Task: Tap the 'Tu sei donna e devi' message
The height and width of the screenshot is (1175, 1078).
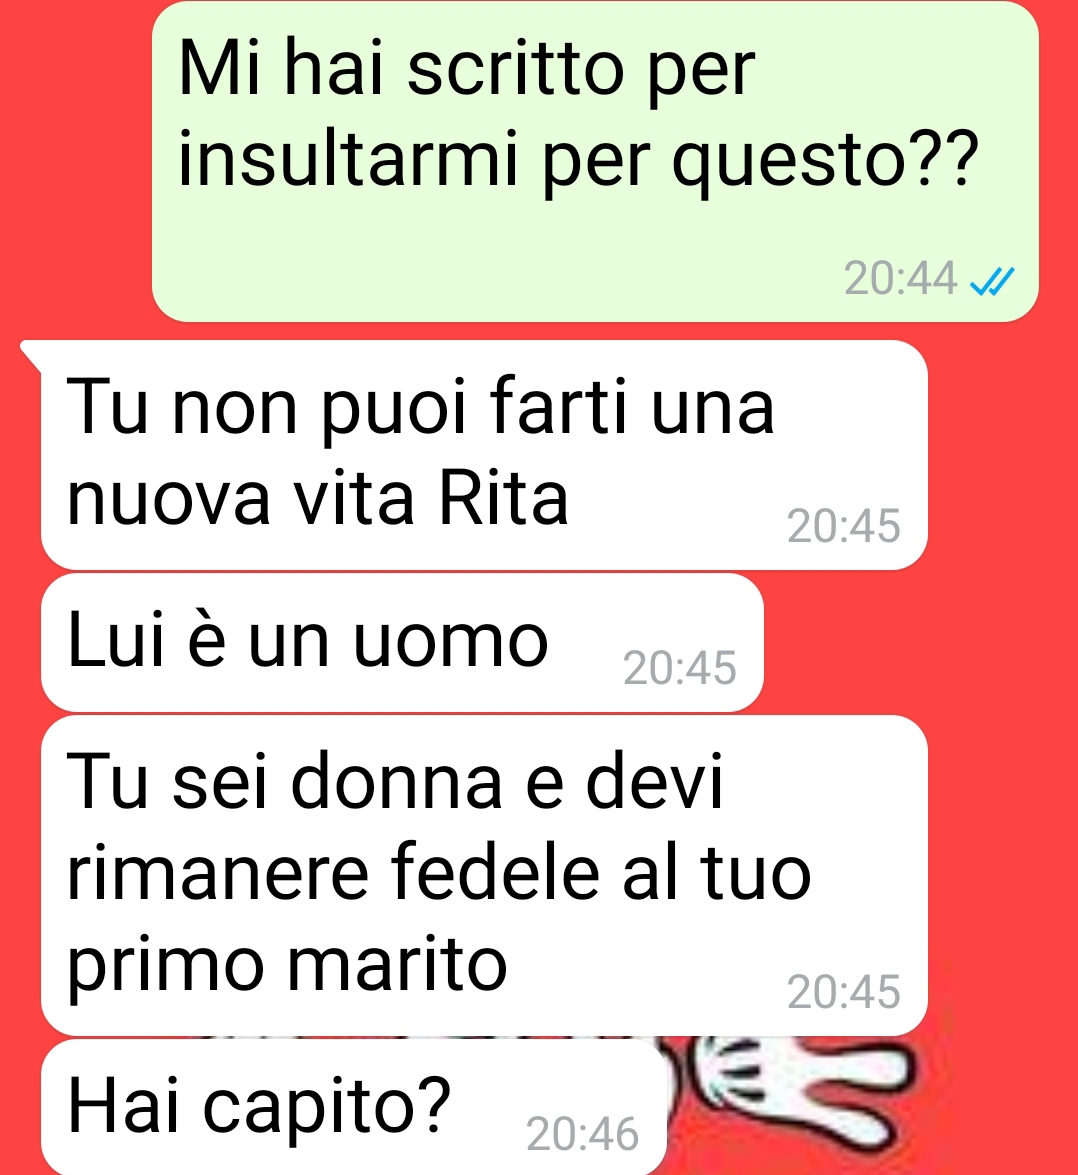Action: point(484,875)
